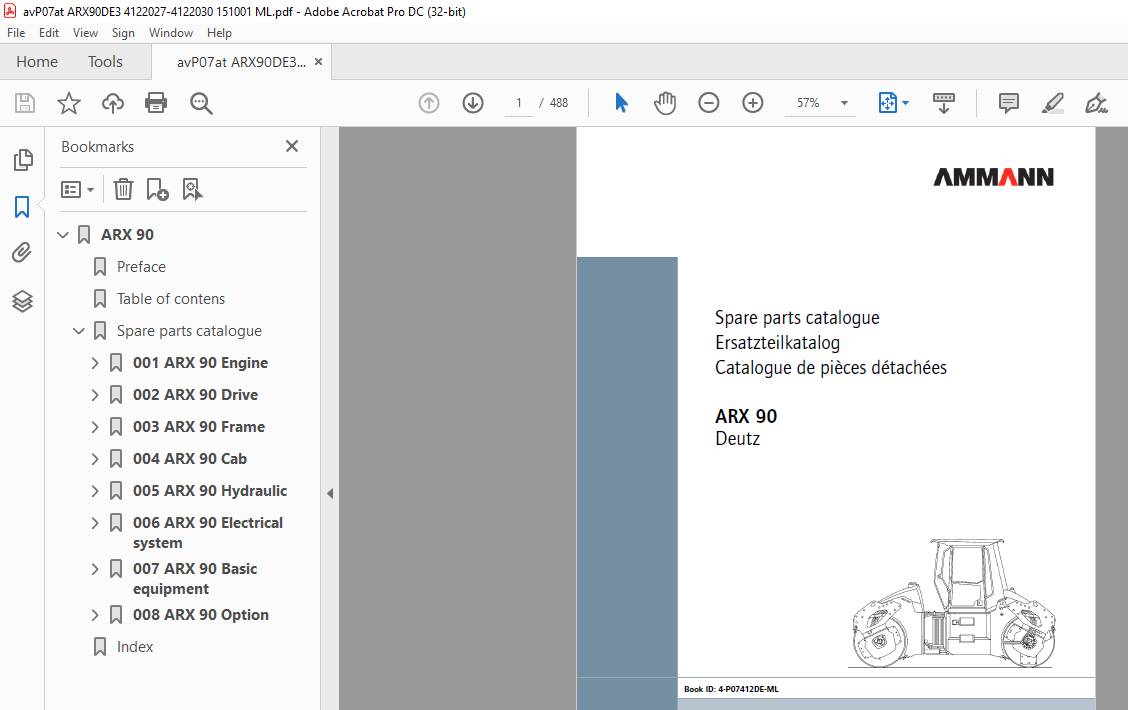Jump to the Index bookmark
The image size is (1128, 710).
135,647
